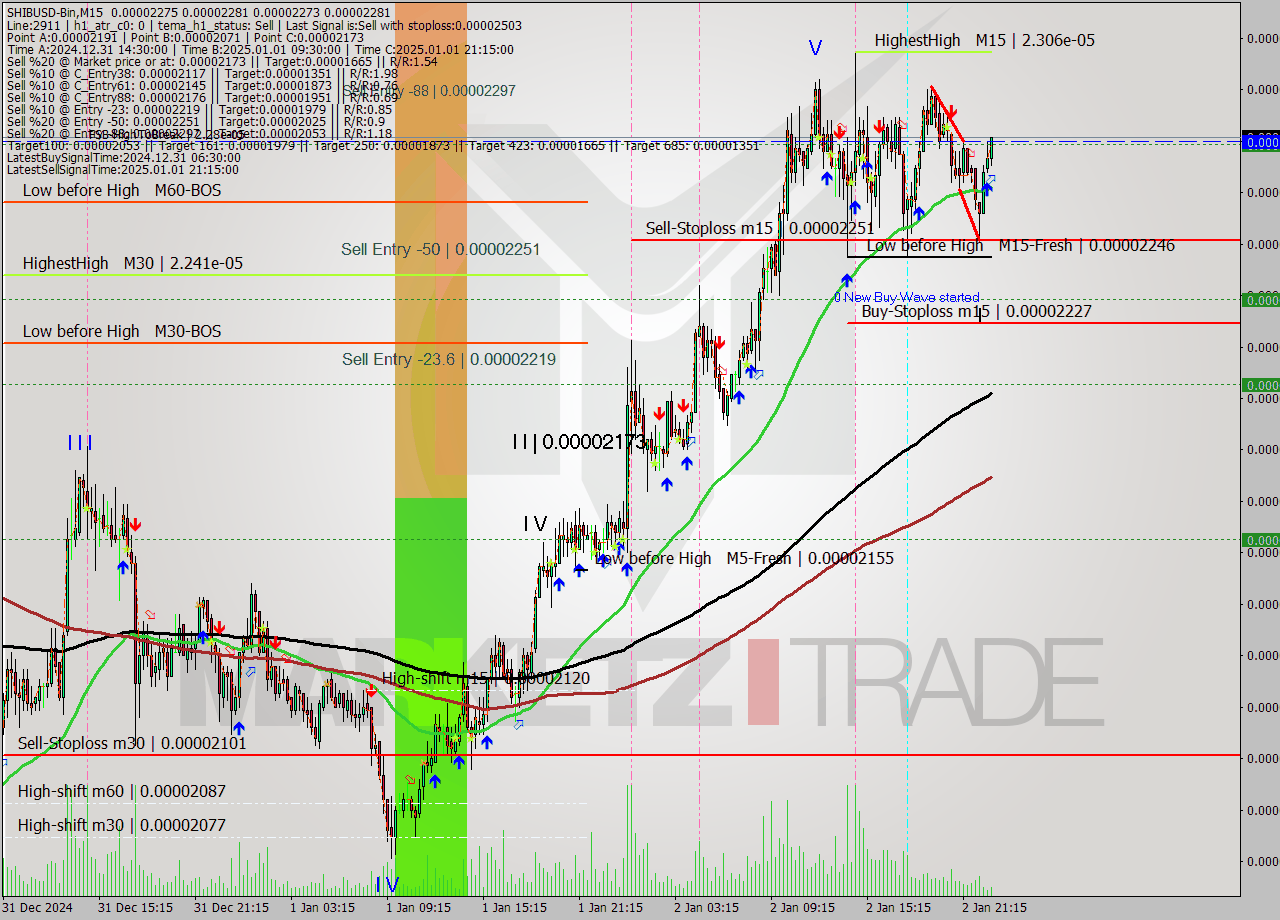Click the 'Sell-Stoploss m15 | 0.00002251' label
The width and height of the screenshot is (1280, 920).
pos(760,228)
